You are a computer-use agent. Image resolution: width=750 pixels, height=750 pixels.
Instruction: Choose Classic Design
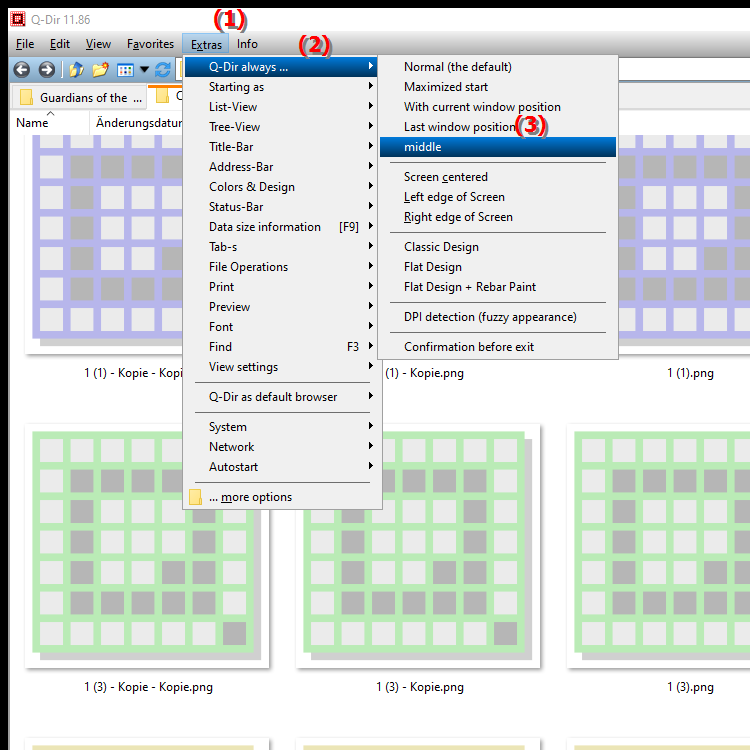click(x=498, y=247)
